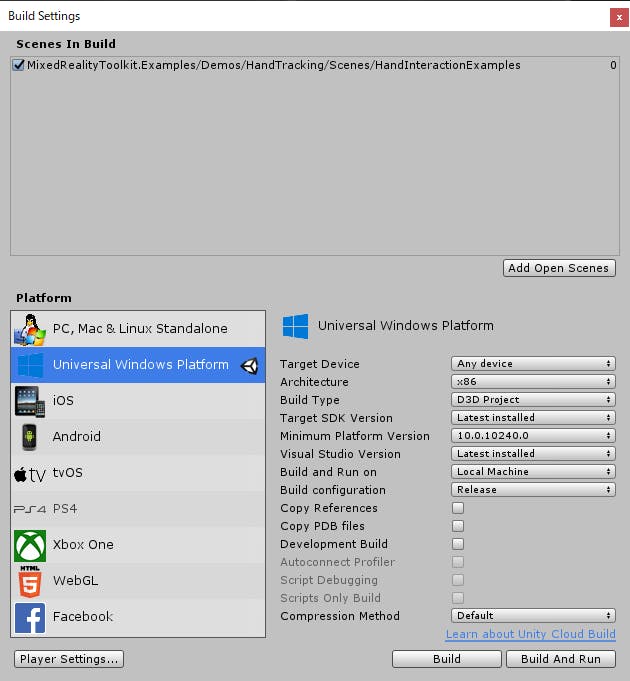Screen dimensions: 630x681
Task: Click the HTML5 WebGL icon
Action: pos(30,582)
